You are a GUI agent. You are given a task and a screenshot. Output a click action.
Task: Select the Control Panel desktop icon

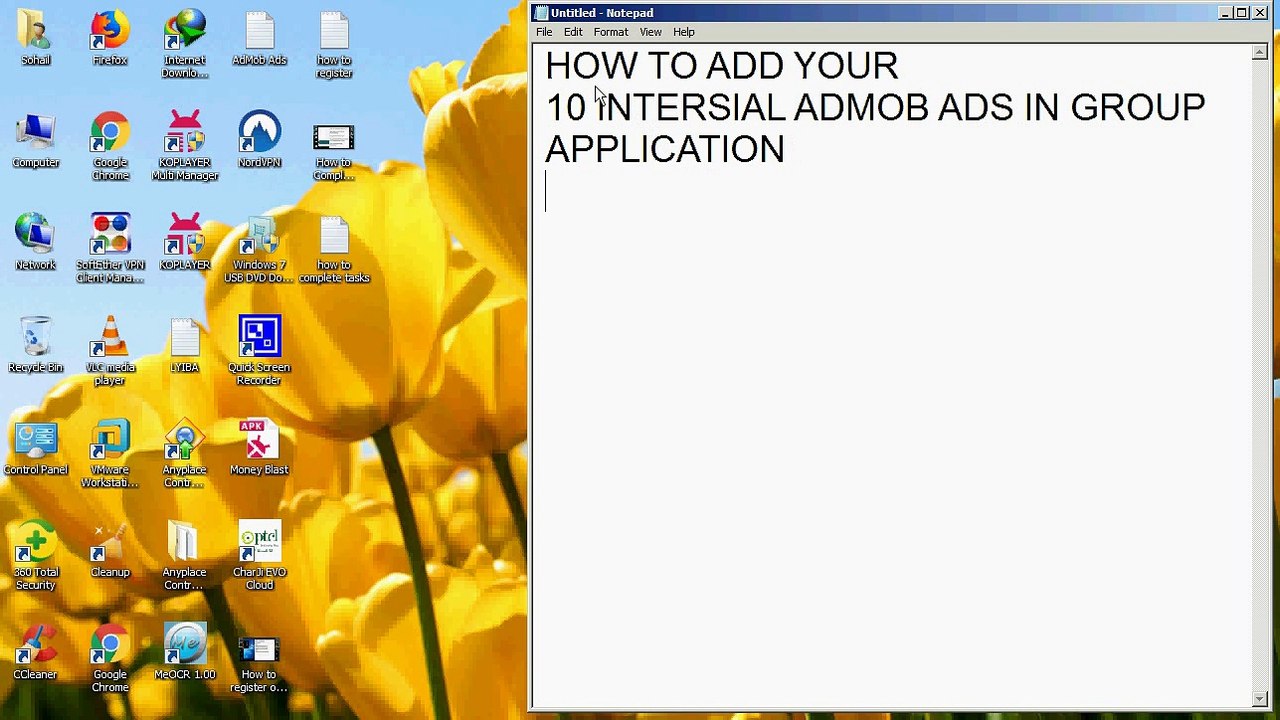pos(35,449)
